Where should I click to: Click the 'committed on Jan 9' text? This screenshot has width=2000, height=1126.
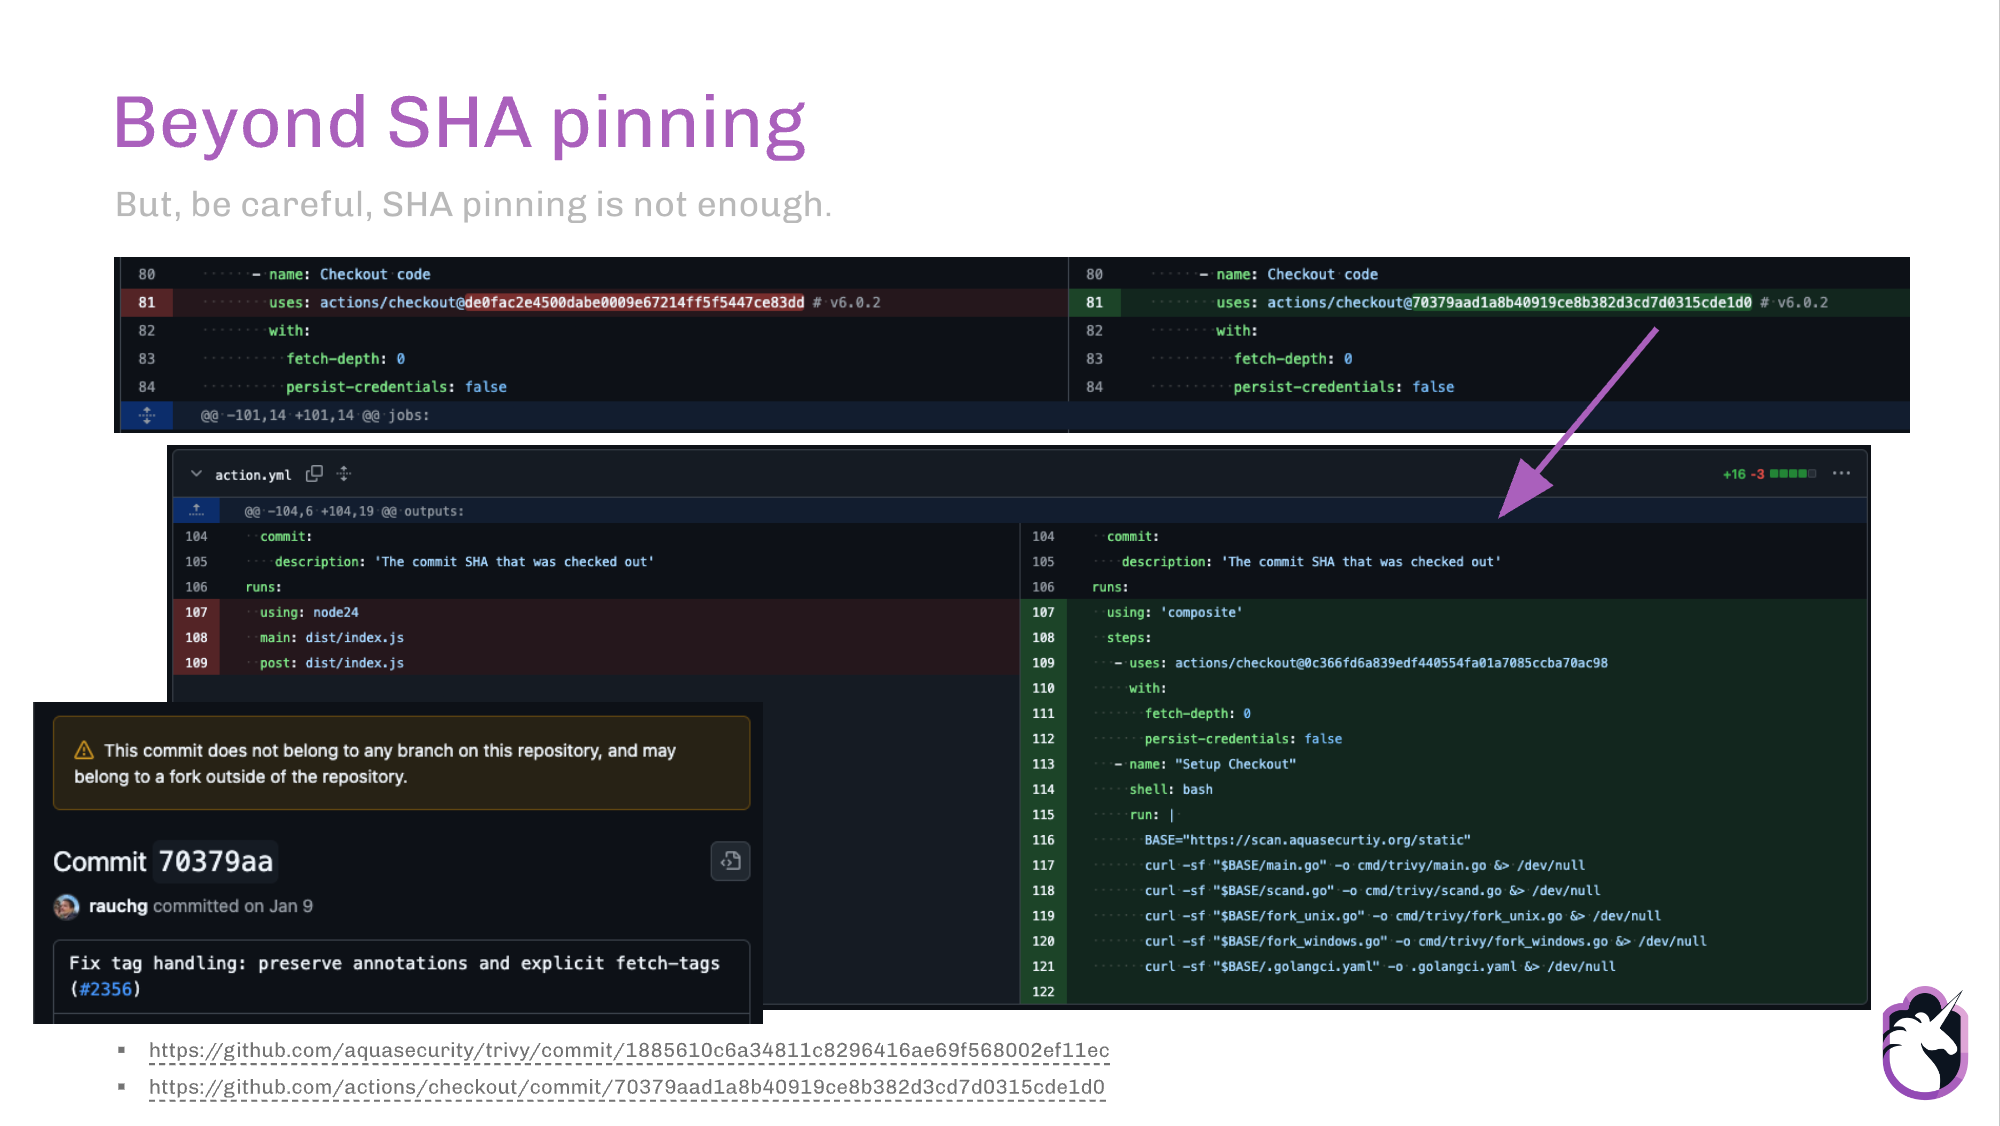pos(233,906)
